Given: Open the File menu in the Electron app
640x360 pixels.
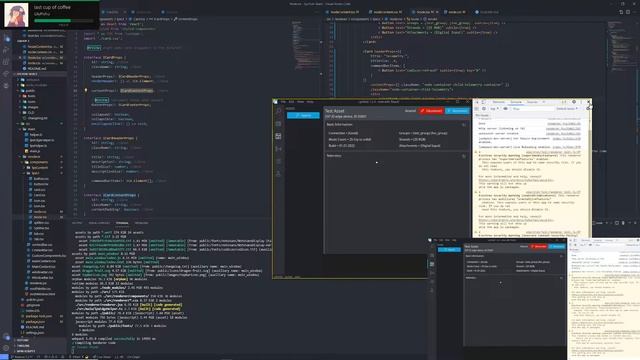Looking at the screenshot, I should coord(283,102).
